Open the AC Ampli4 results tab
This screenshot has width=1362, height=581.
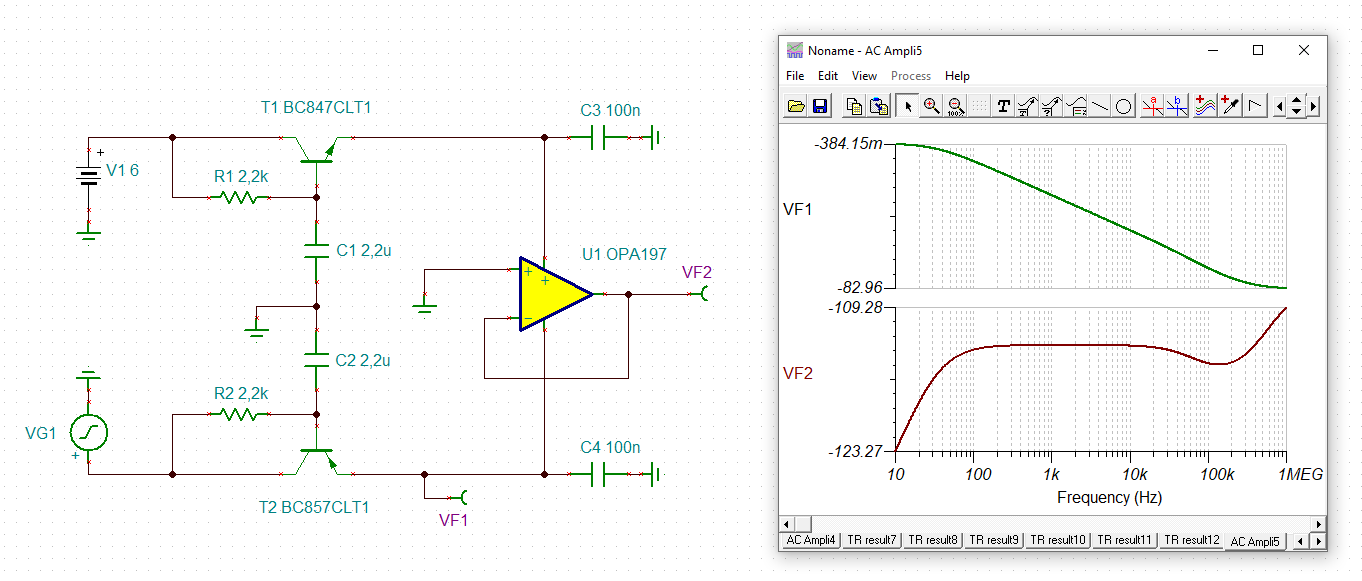point(810,540)
